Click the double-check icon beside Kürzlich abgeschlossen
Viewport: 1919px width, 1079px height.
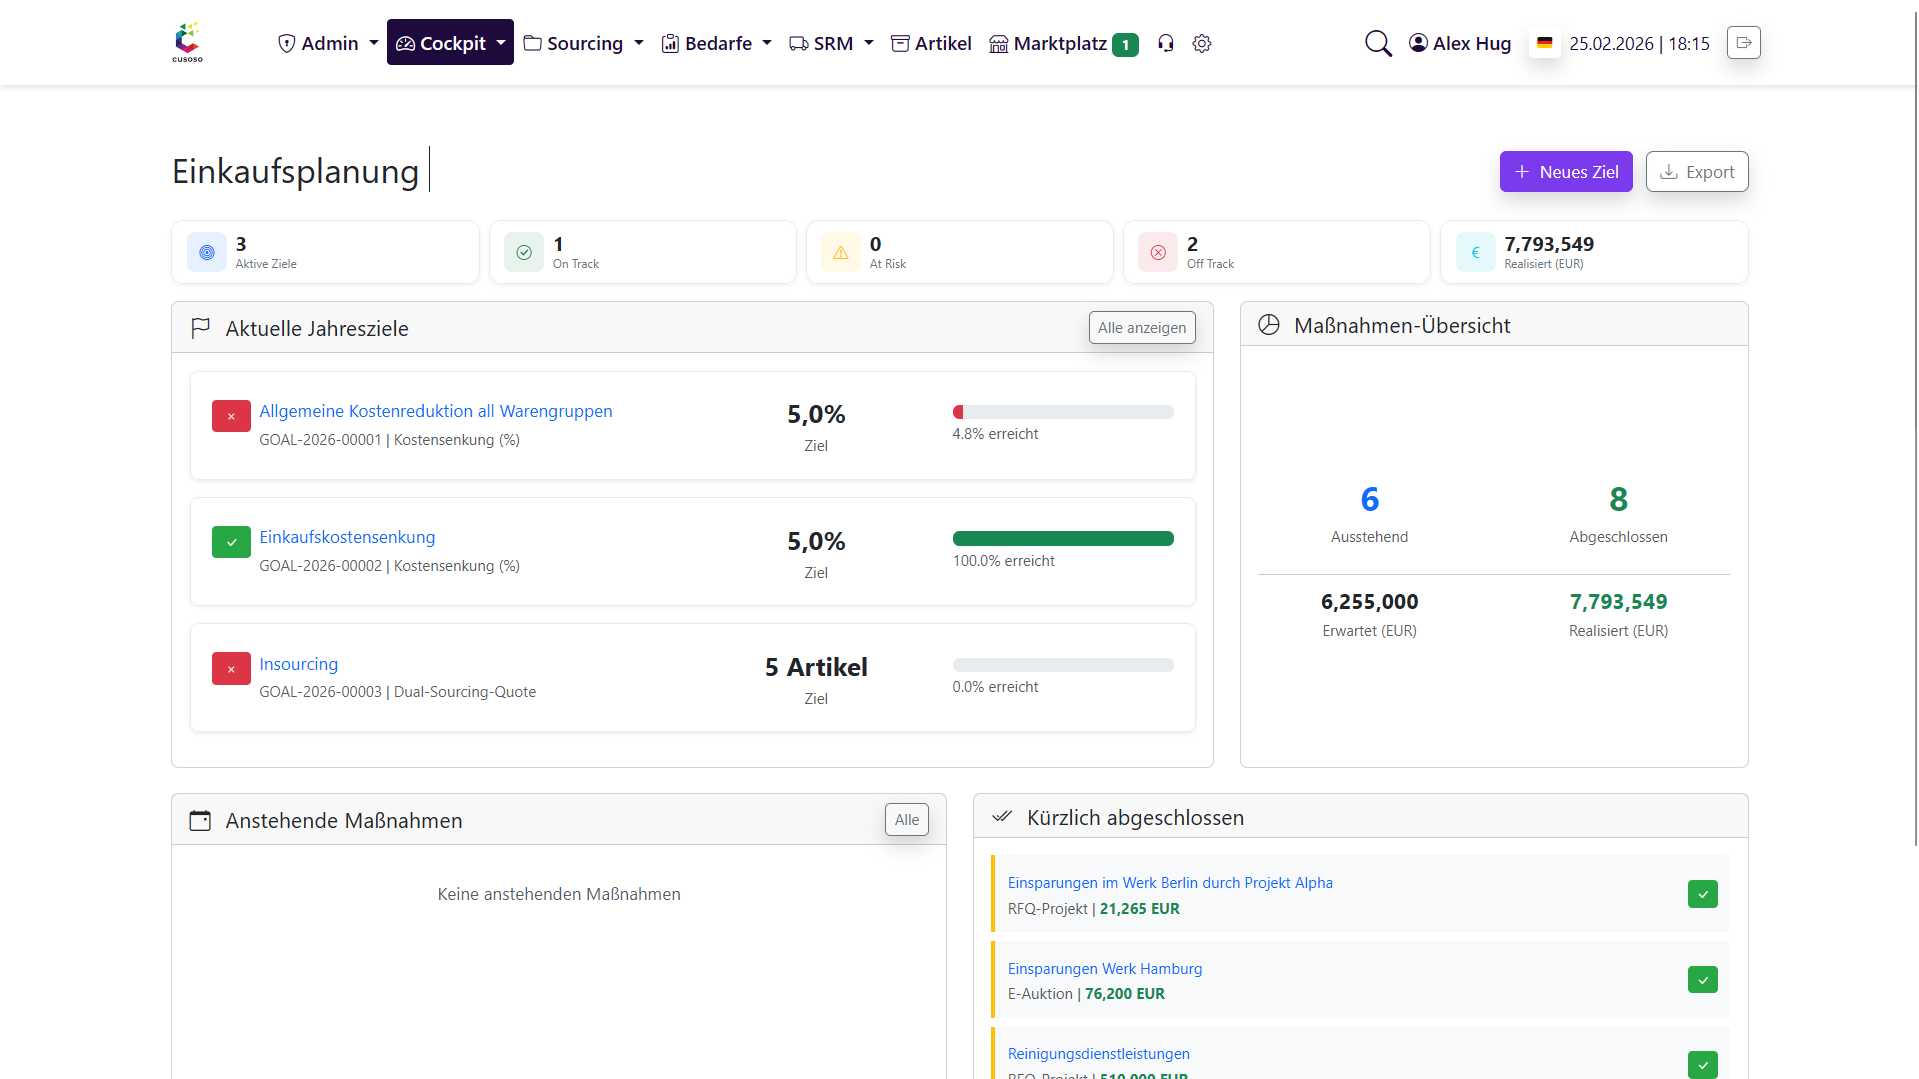point(1002,817)
